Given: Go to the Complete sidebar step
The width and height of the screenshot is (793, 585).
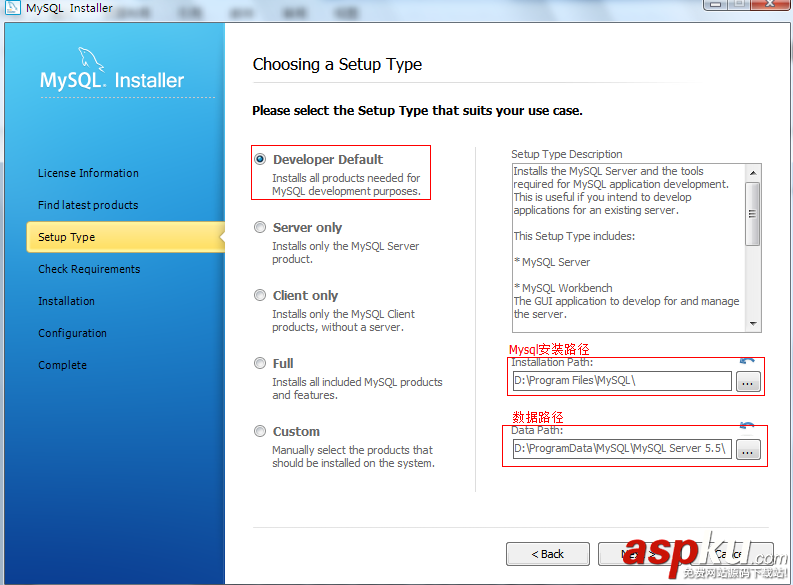Looking at the screenshot, I should 62,365.
